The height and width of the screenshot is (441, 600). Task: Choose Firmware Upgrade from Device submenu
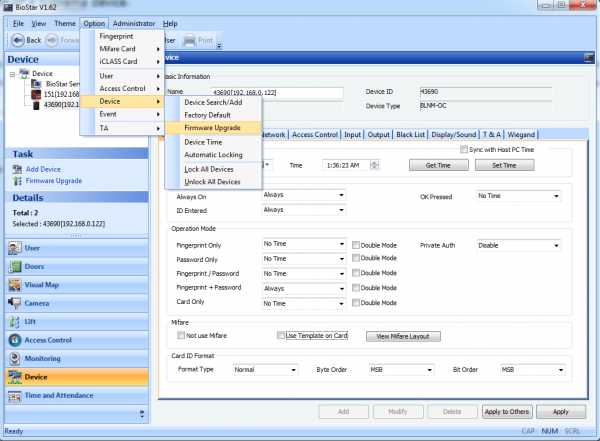tap(211, 128)
